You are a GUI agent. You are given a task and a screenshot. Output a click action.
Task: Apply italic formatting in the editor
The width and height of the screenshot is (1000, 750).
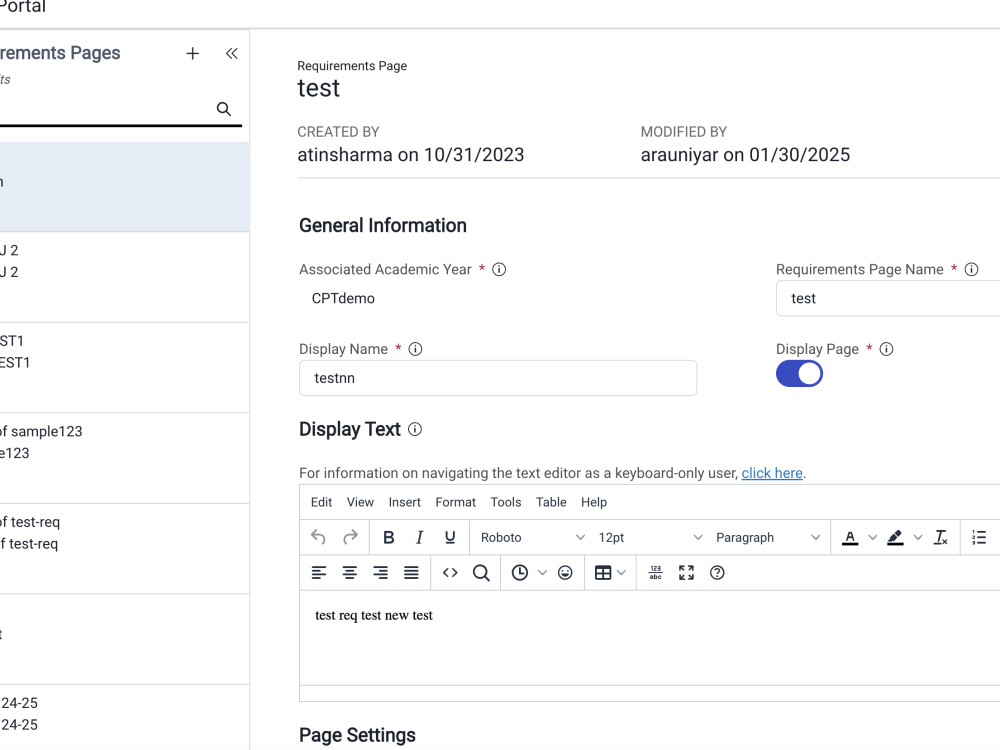tap(419, 538)
